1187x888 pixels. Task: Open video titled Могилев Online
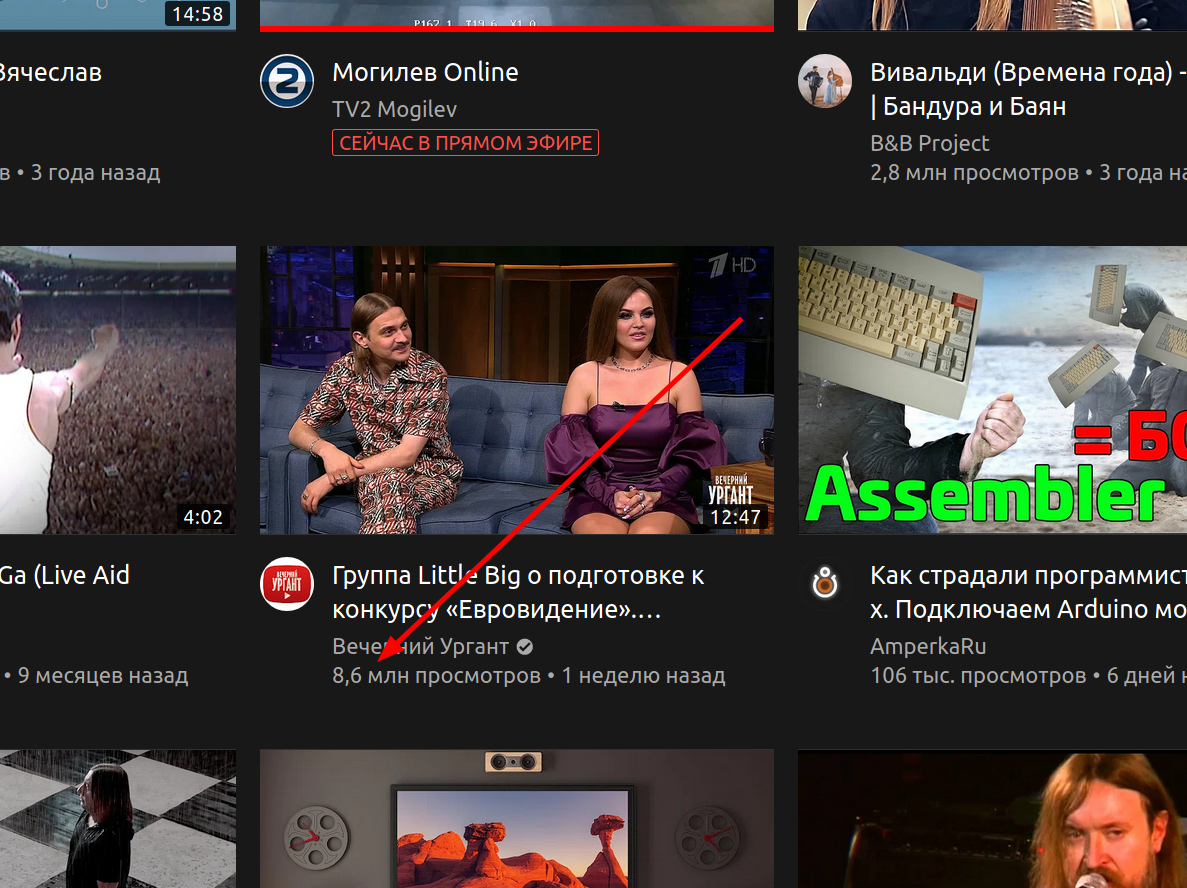tap(425, 73)
